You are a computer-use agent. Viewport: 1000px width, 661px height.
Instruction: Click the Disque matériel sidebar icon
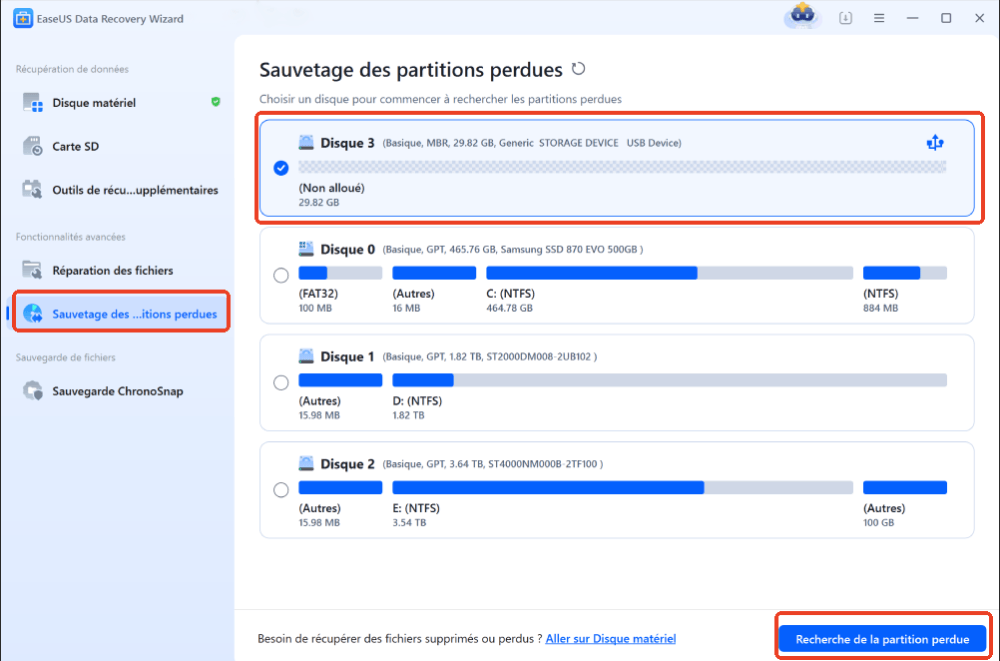click(x=33, y=103)
